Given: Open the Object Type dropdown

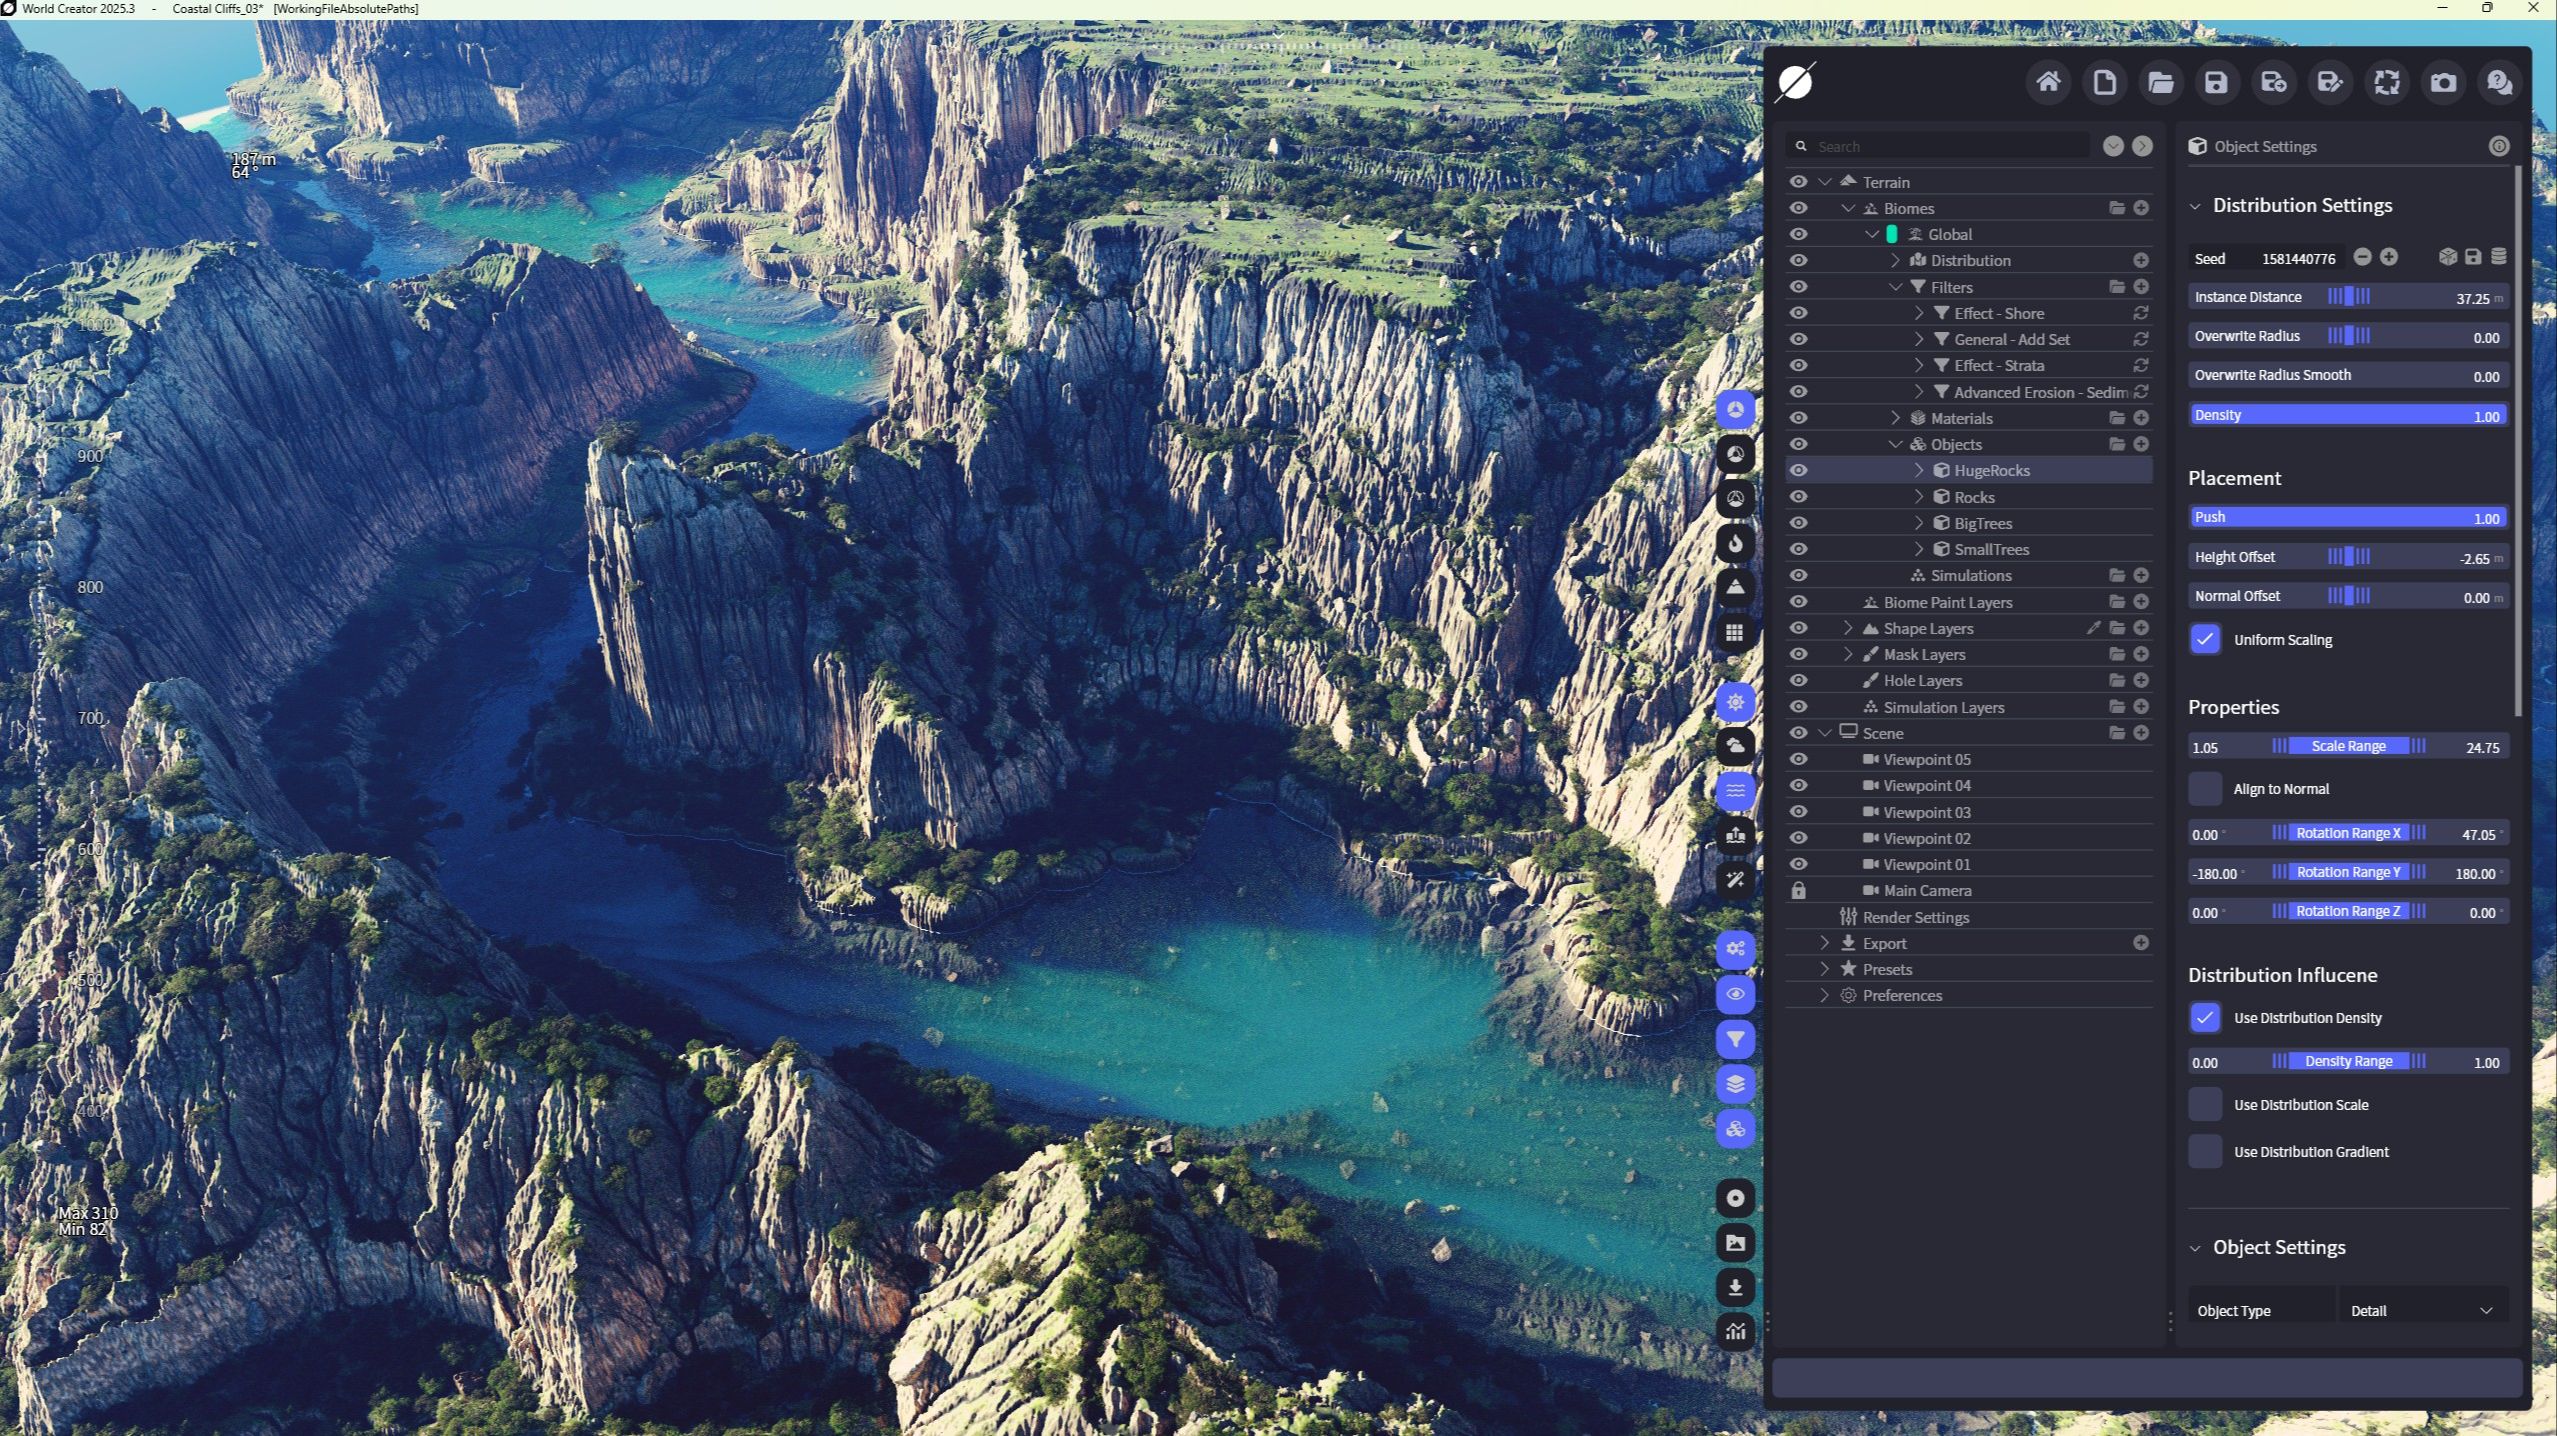Looking at the screenshot, I should coord(2422,1310).
